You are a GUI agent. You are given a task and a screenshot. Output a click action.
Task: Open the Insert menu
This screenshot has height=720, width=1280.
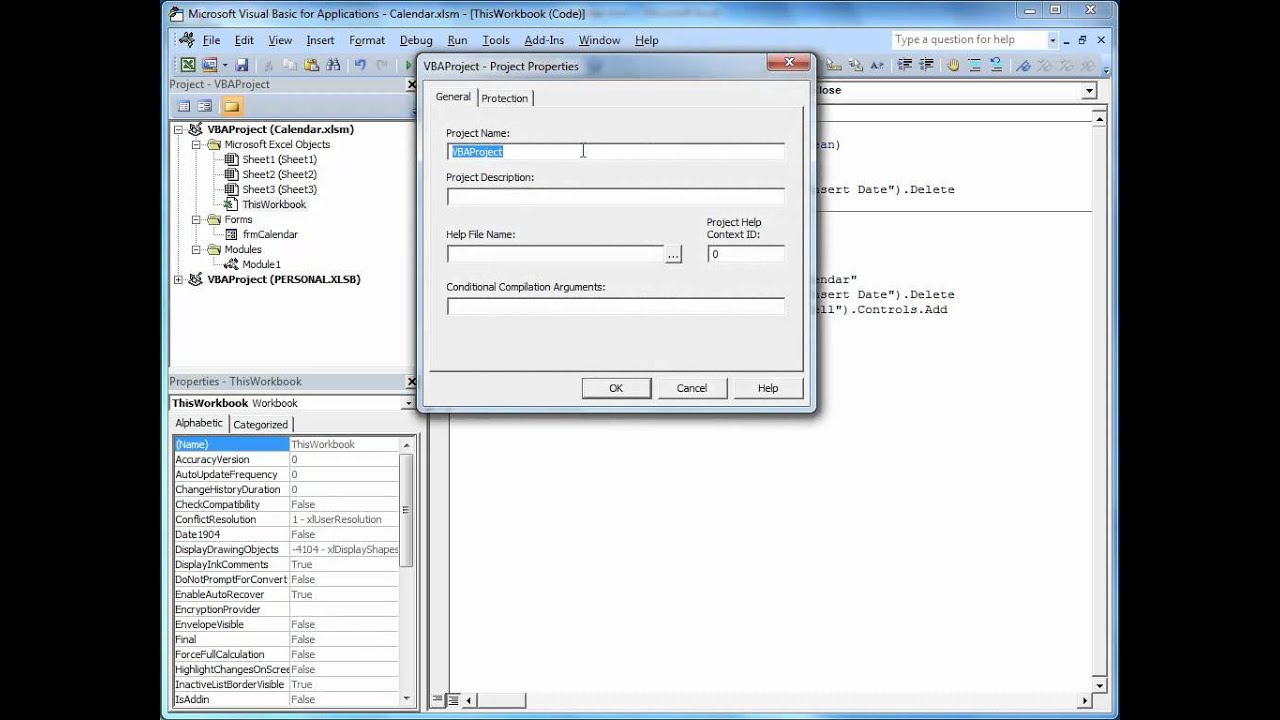[320, 40]
